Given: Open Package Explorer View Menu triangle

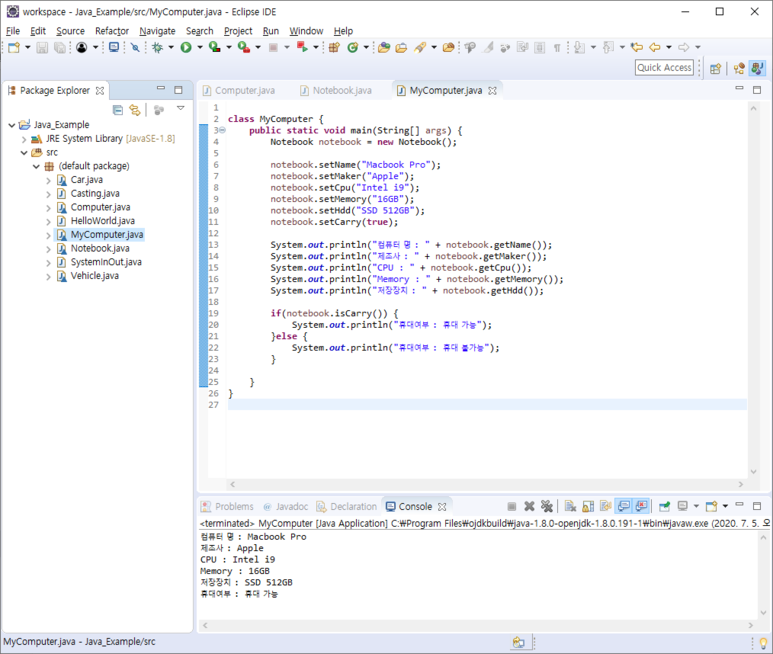Looking at the screenshot, I should tap(180, 108).
